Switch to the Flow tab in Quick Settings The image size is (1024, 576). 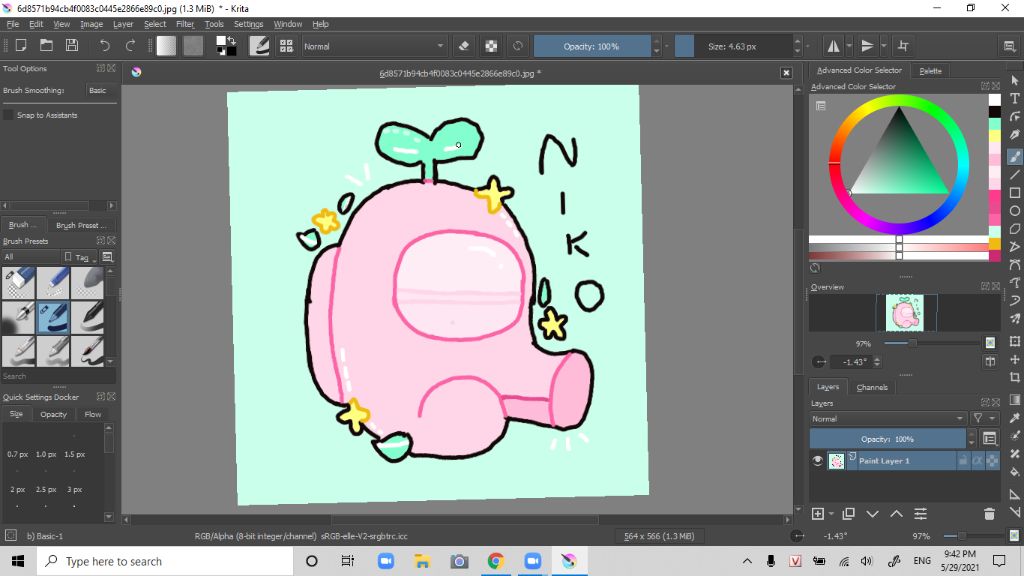point(93,414)
